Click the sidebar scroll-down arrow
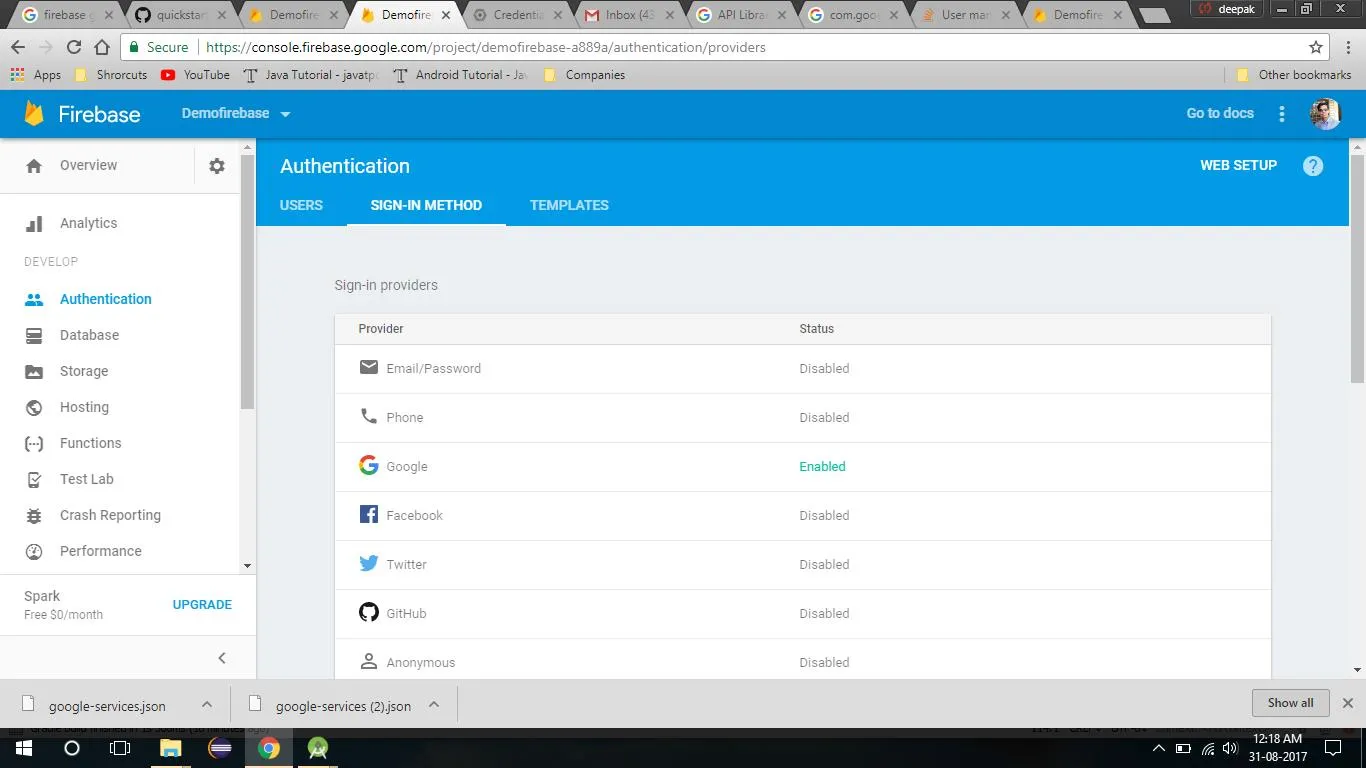 247,565
